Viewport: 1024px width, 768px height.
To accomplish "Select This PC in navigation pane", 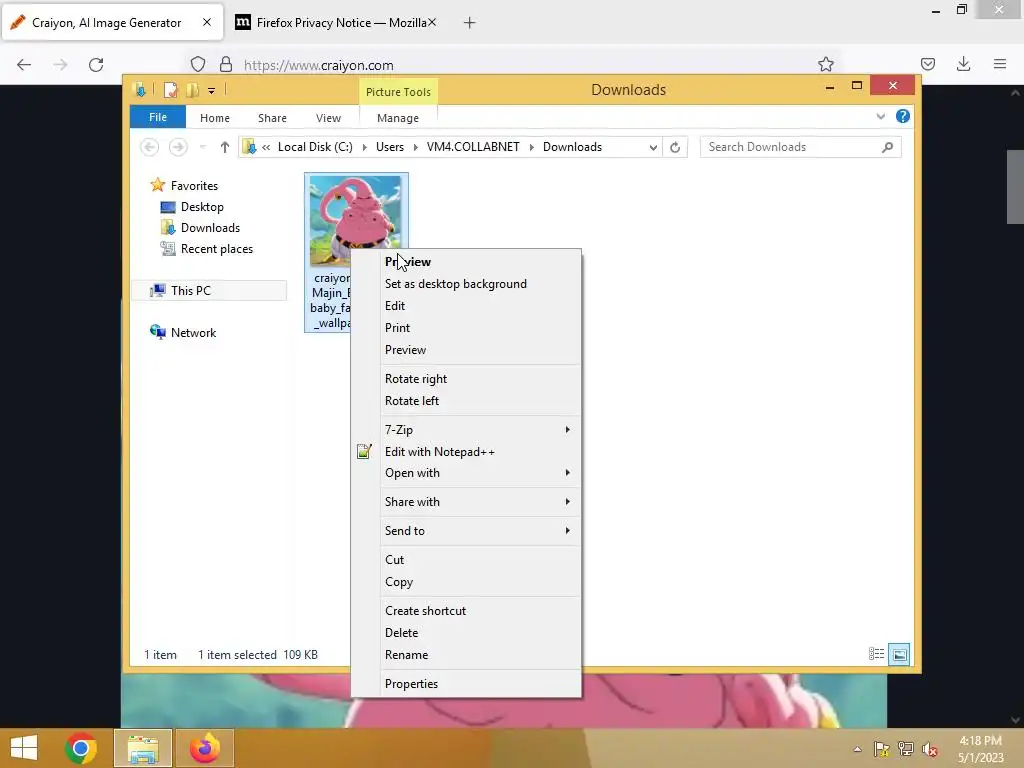I will click(209, 291).
